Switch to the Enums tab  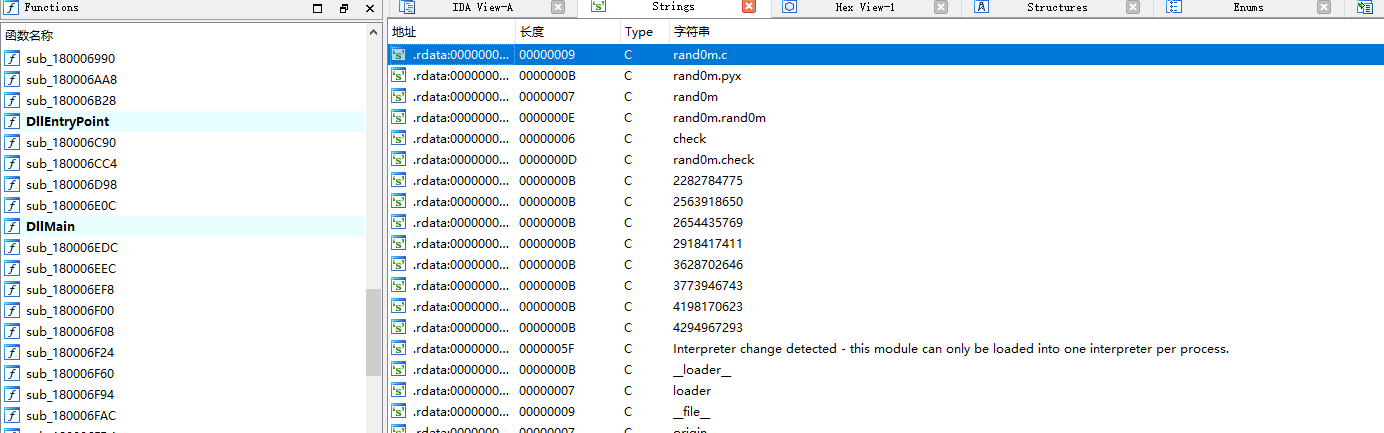tap(1247, 7)
